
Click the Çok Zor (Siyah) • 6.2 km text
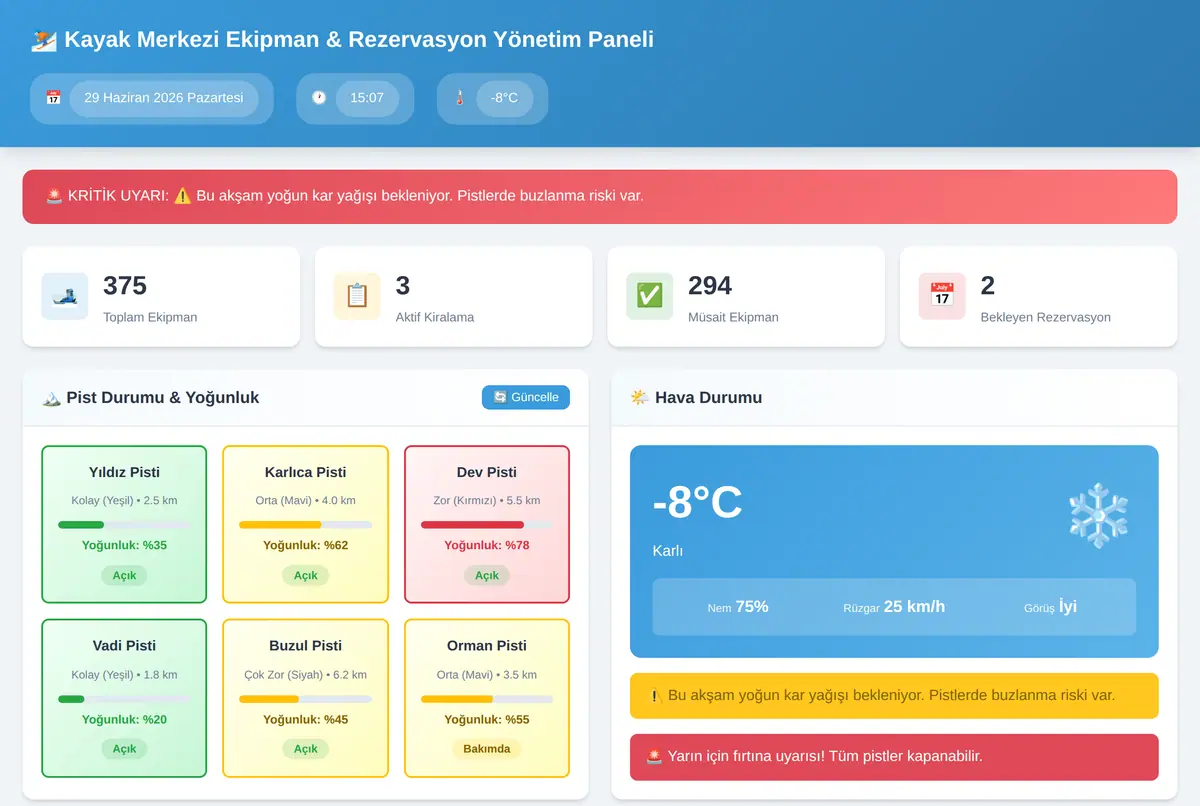305,675
